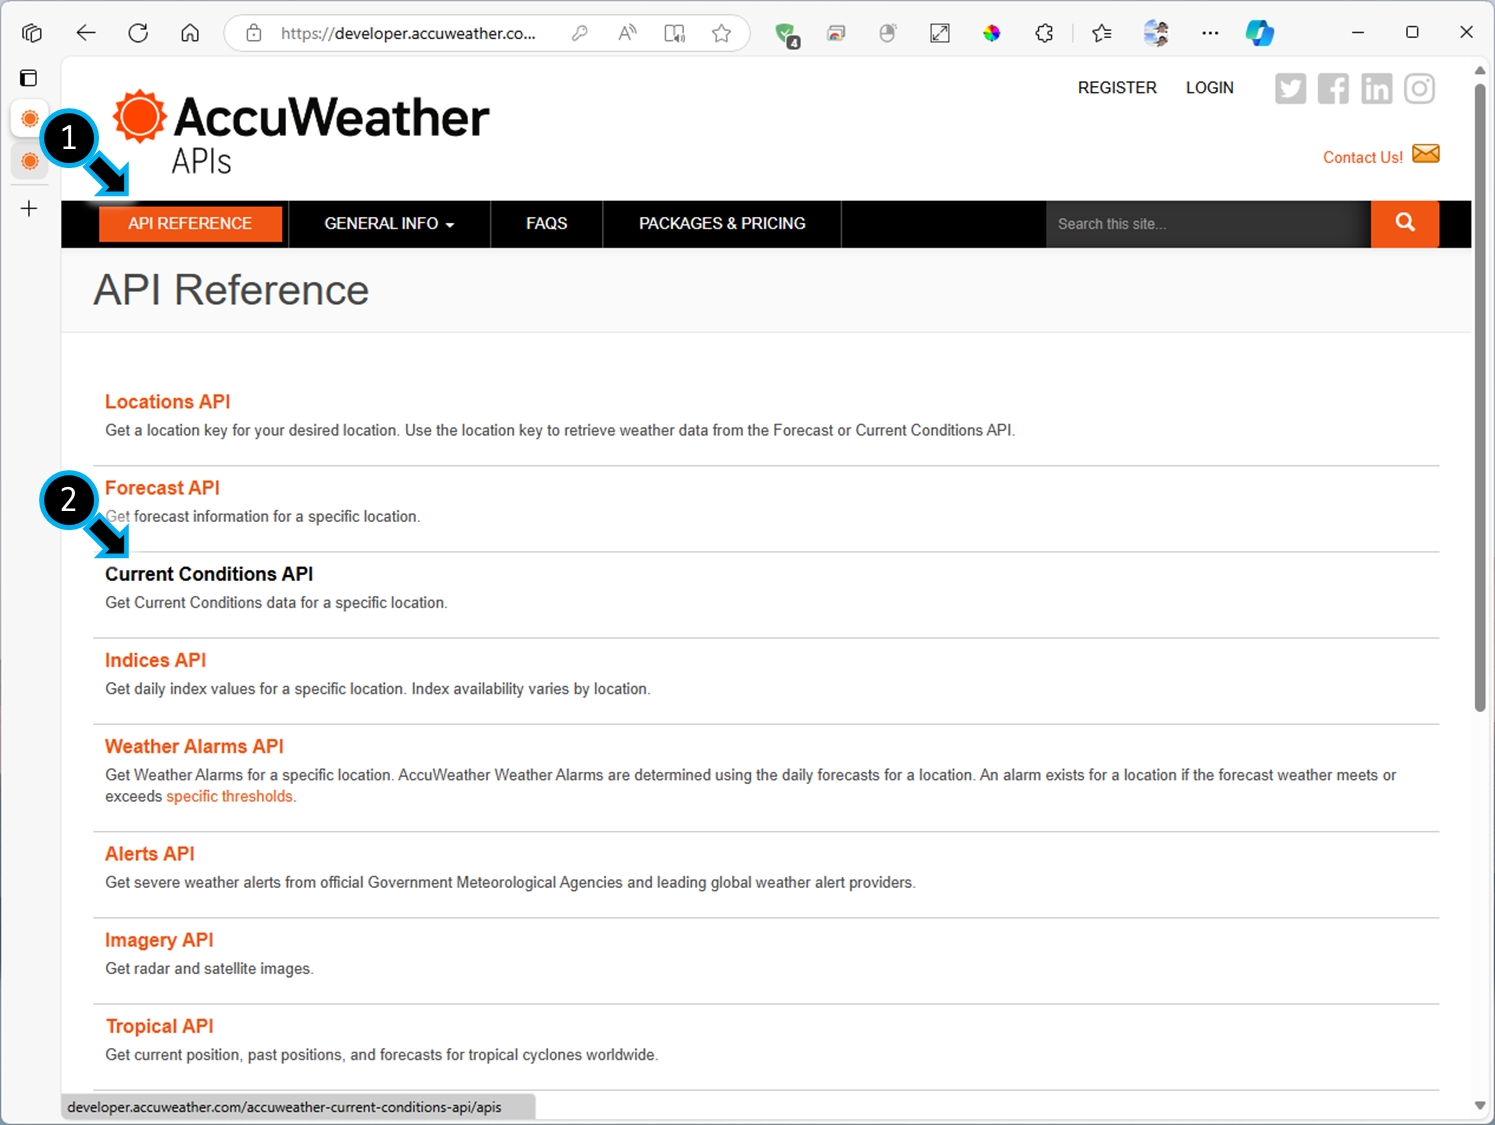Open the Imagery API link
The image size is (1495, 1125).
click(159, 940)
